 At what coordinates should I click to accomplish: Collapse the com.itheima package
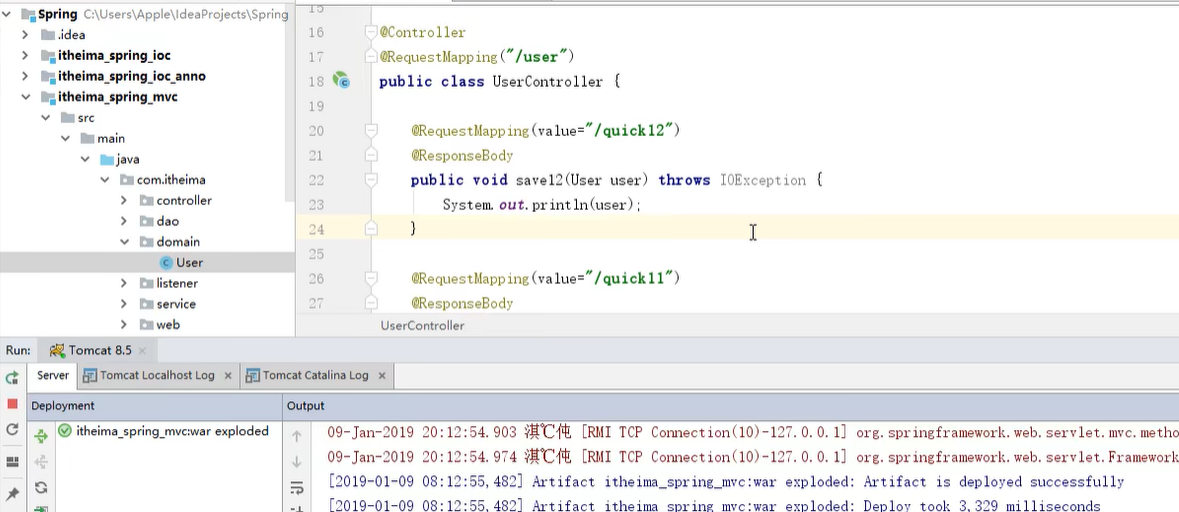(104, 180)
